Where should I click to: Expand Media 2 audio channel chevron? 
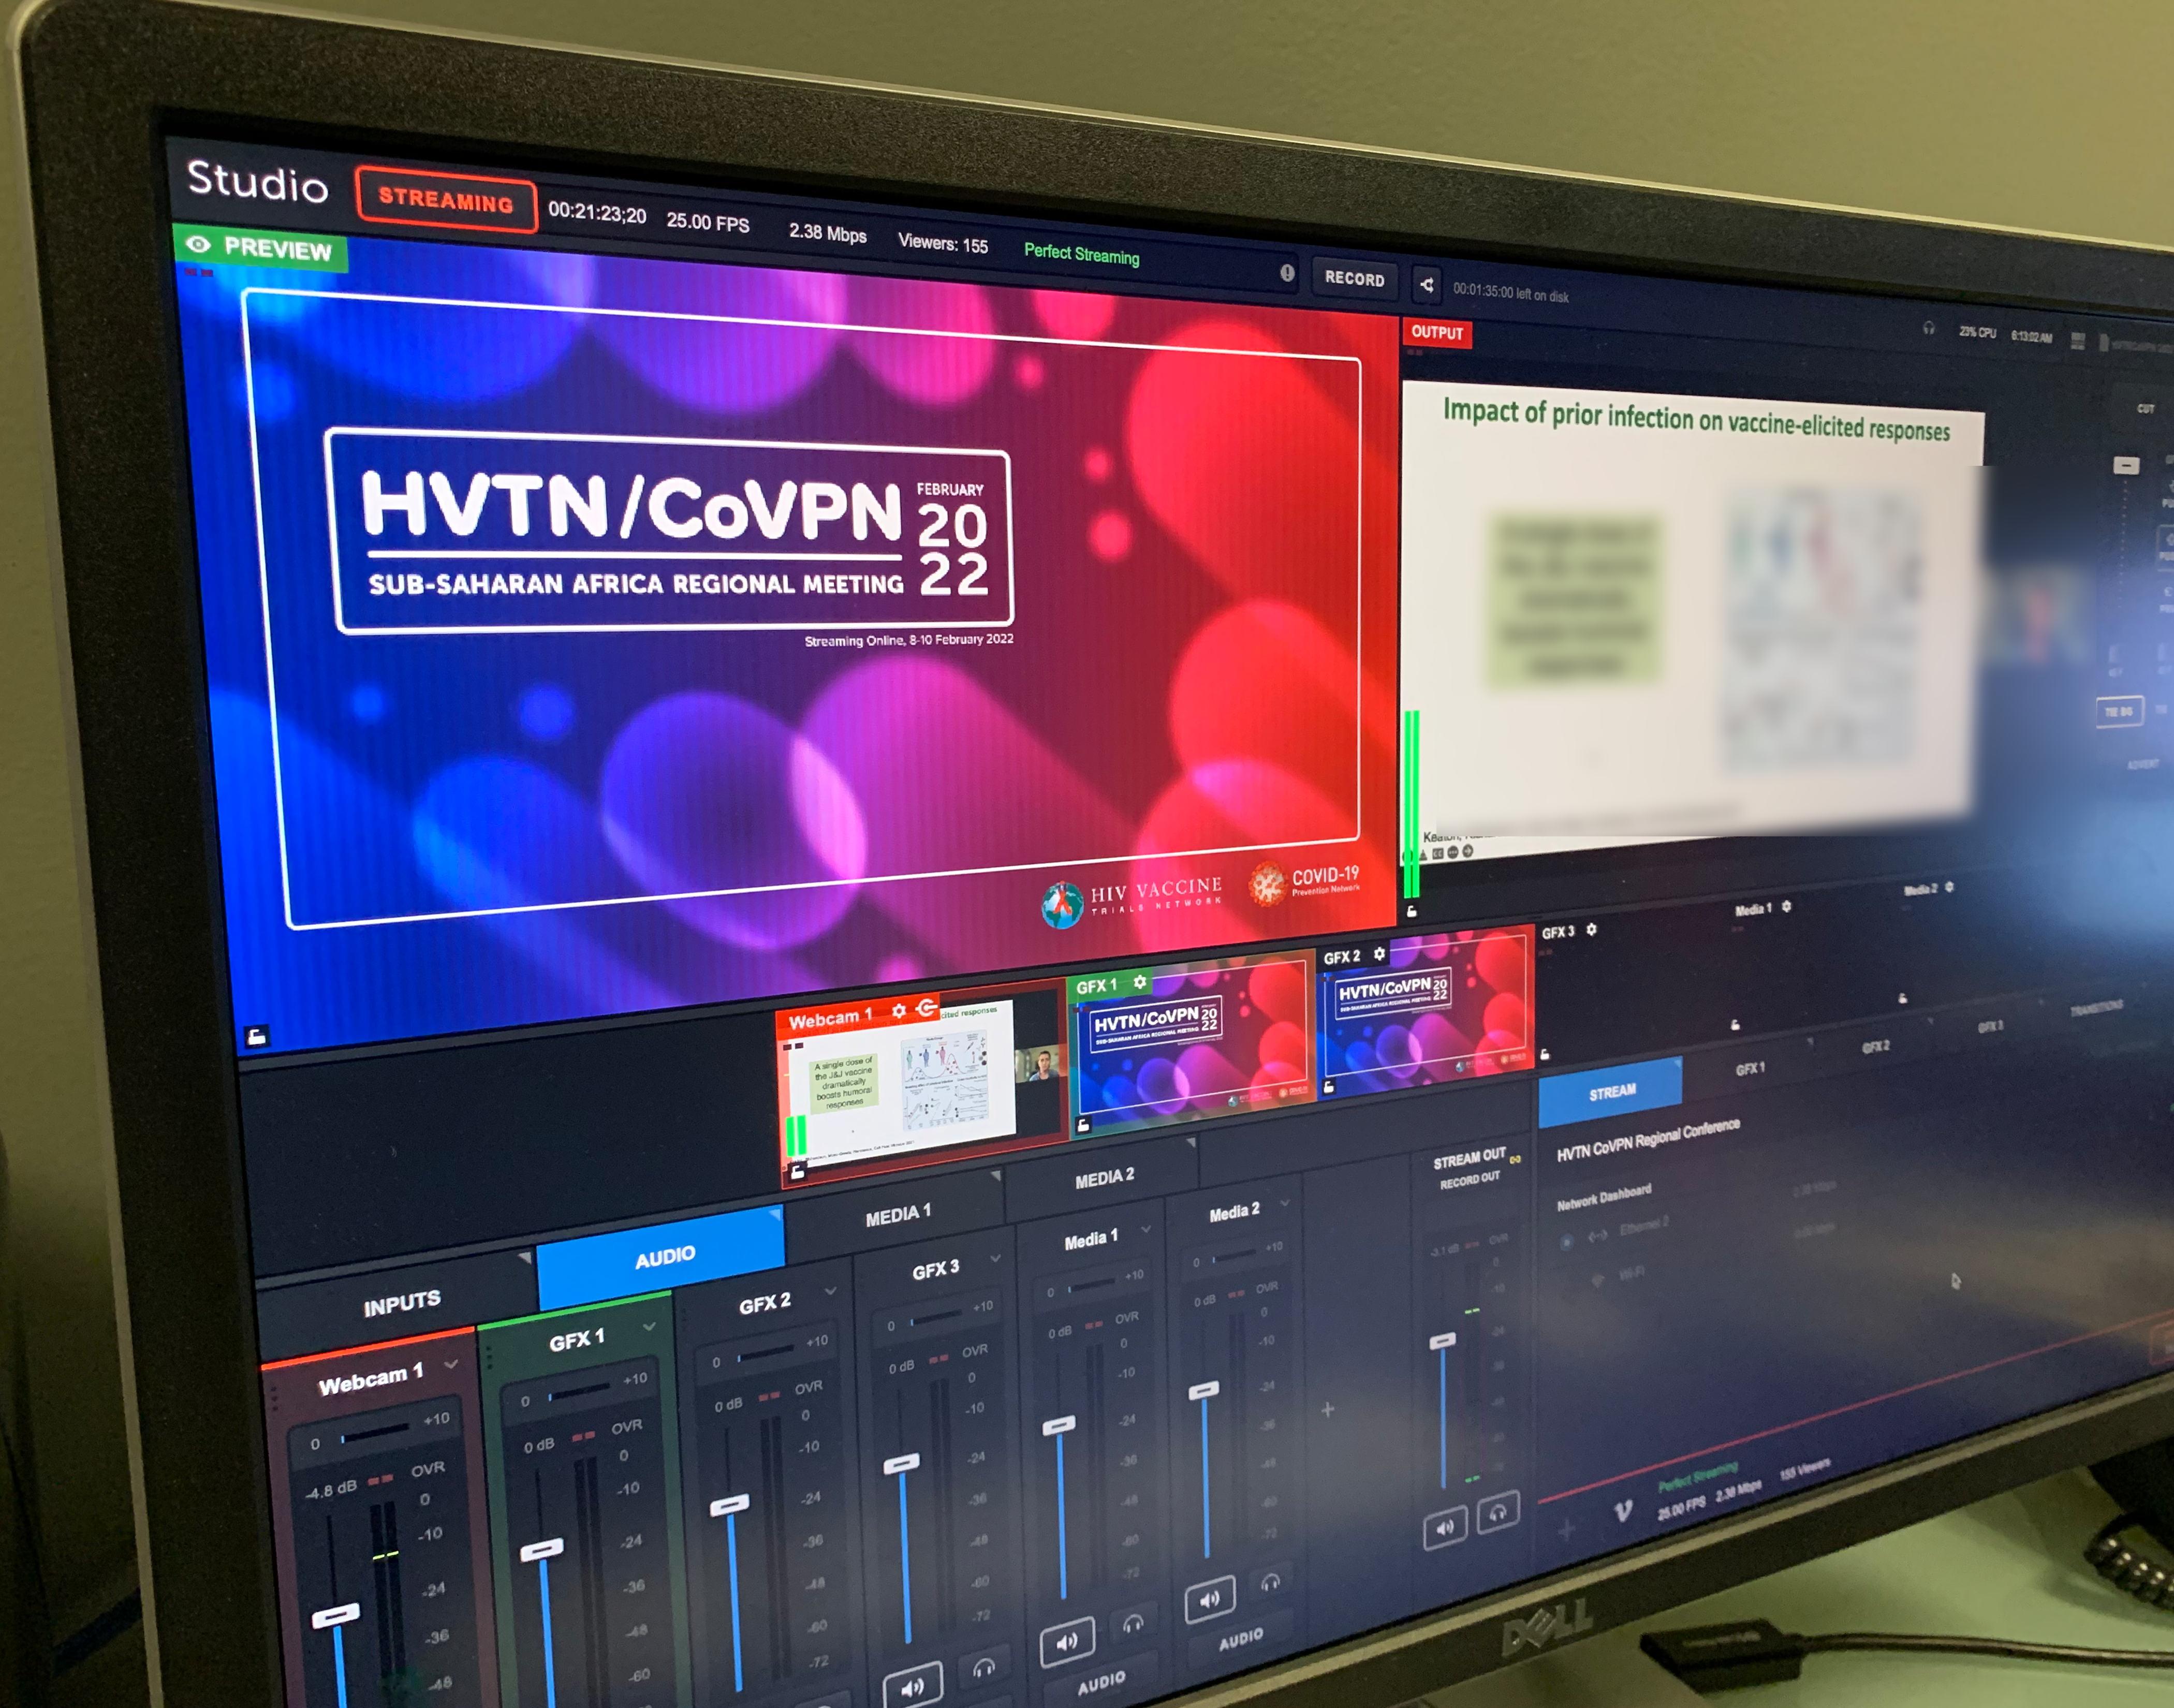tap(1285, 1202)
